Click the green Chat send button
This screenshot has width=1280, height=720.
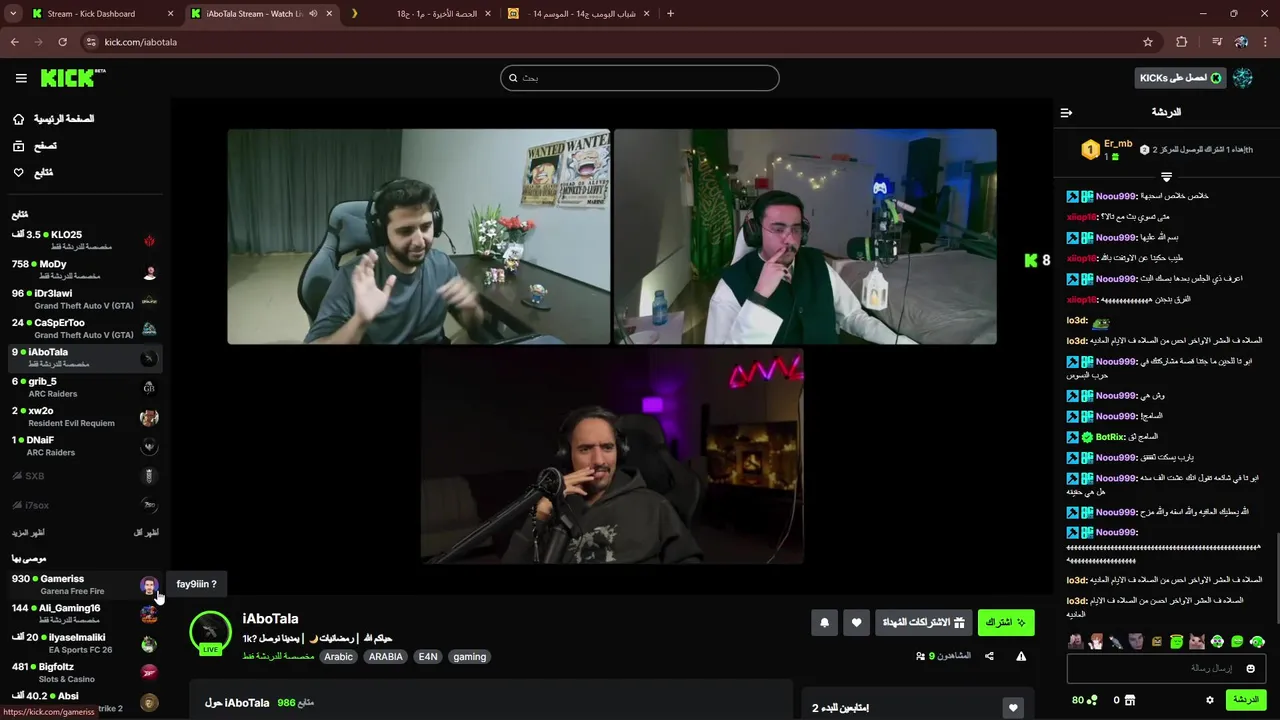coord(1246,700)
